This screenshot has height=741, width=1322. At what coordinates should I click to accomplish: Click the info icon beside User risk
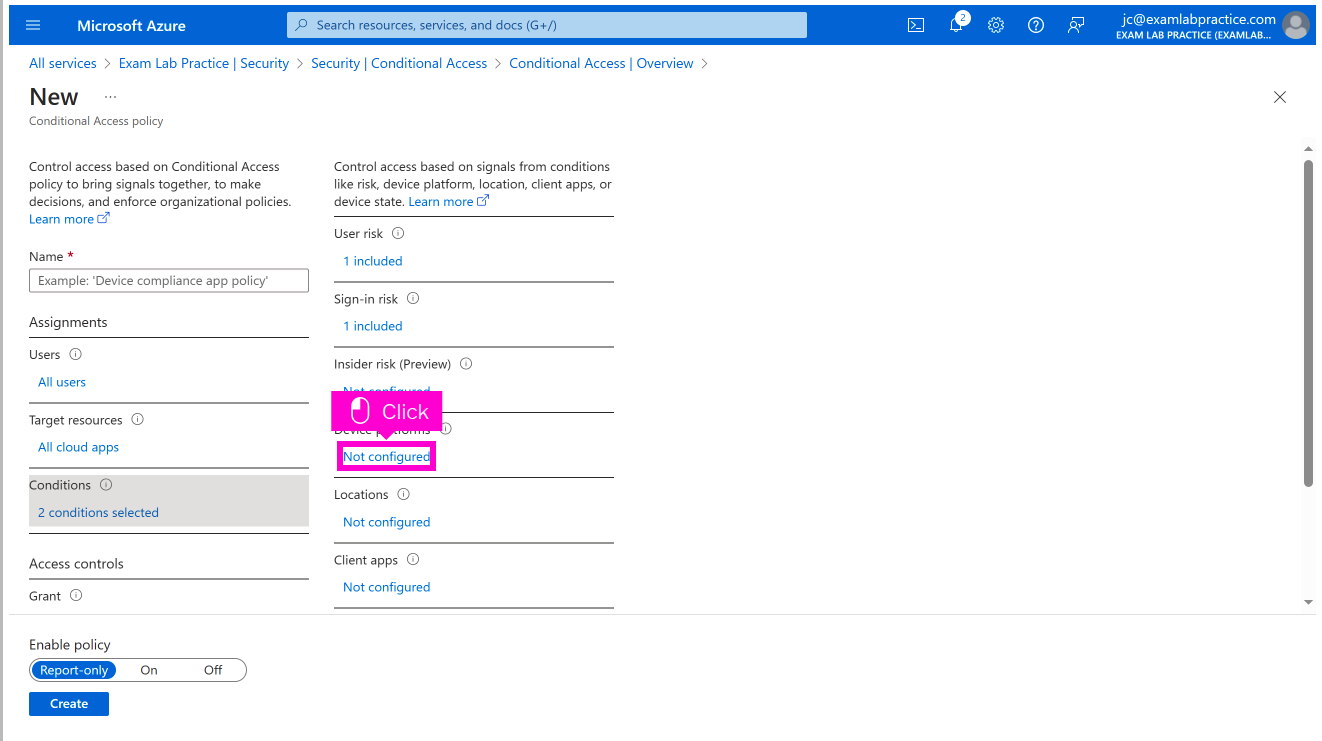[398, 233]
